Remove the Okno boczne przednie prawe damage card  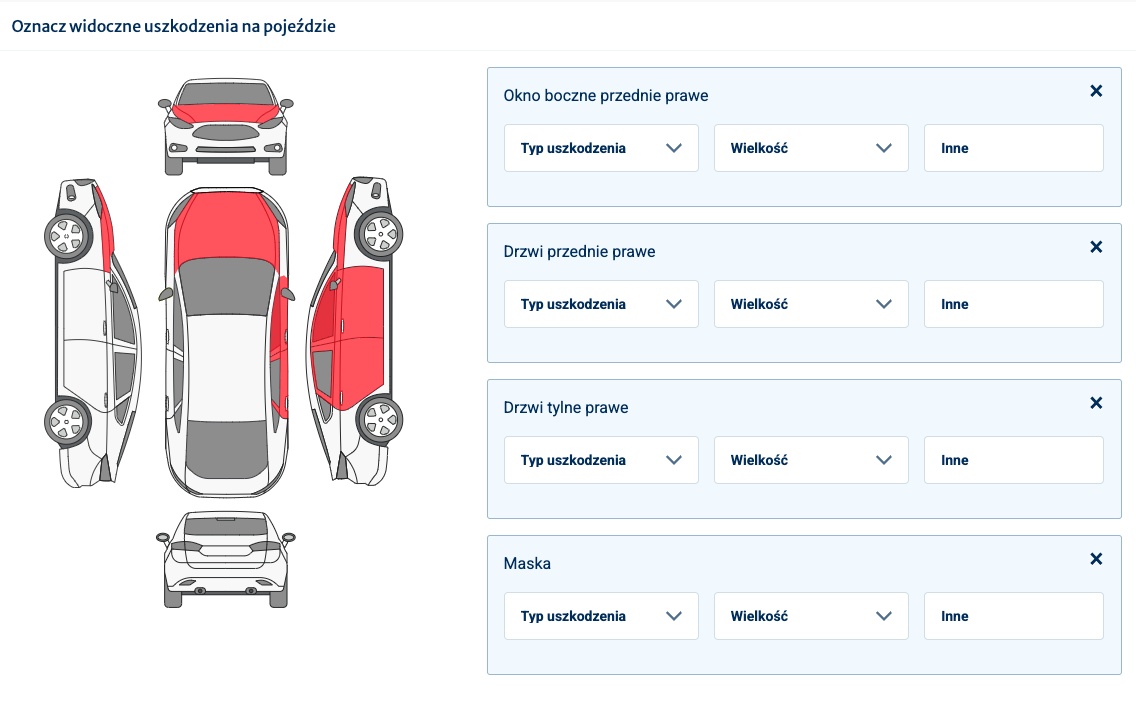click(1096, 91)
